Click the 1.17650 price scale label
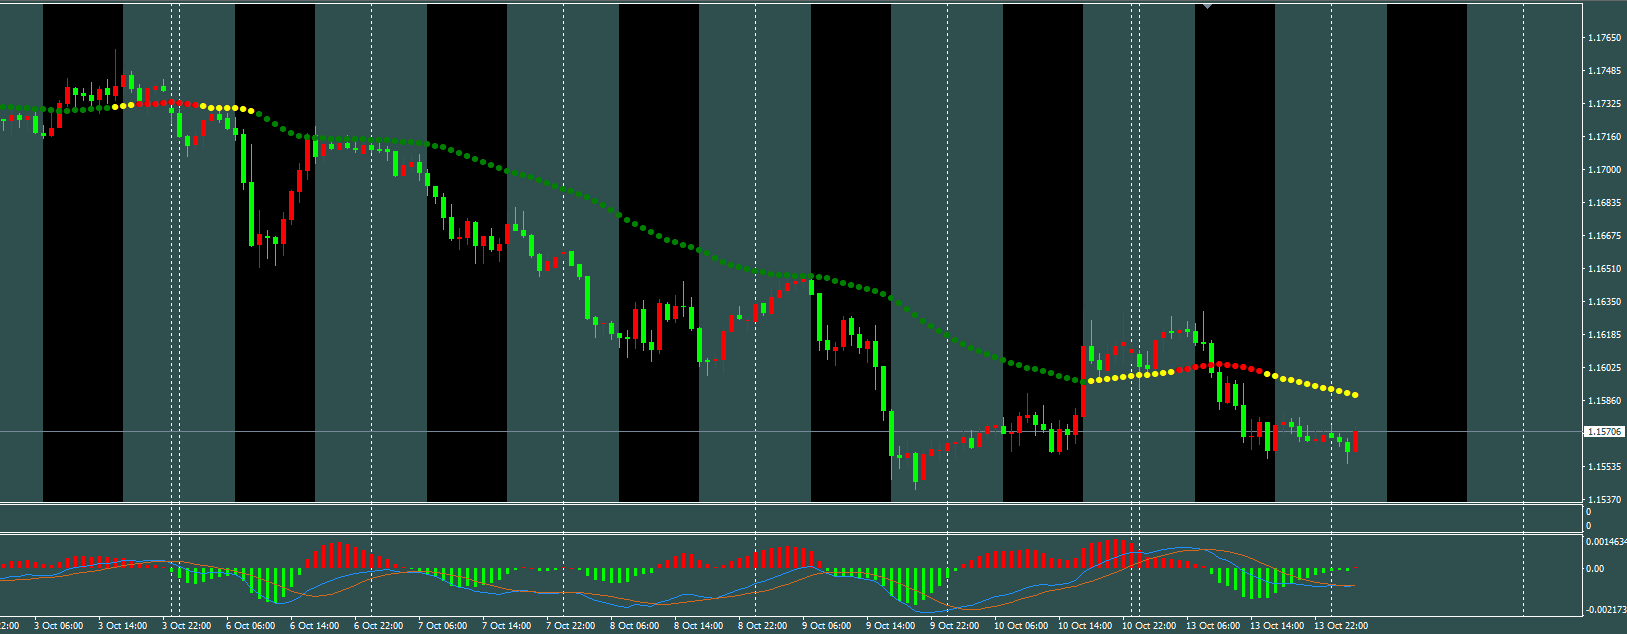 pyautogui.click(x=1604, y=38)
